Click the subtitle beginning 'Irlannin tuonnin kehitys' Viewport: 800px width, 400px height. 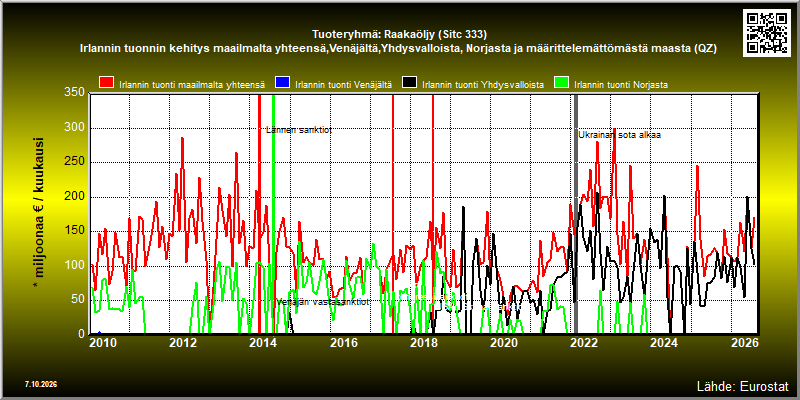pyautogui.click(x=398, y=48)
